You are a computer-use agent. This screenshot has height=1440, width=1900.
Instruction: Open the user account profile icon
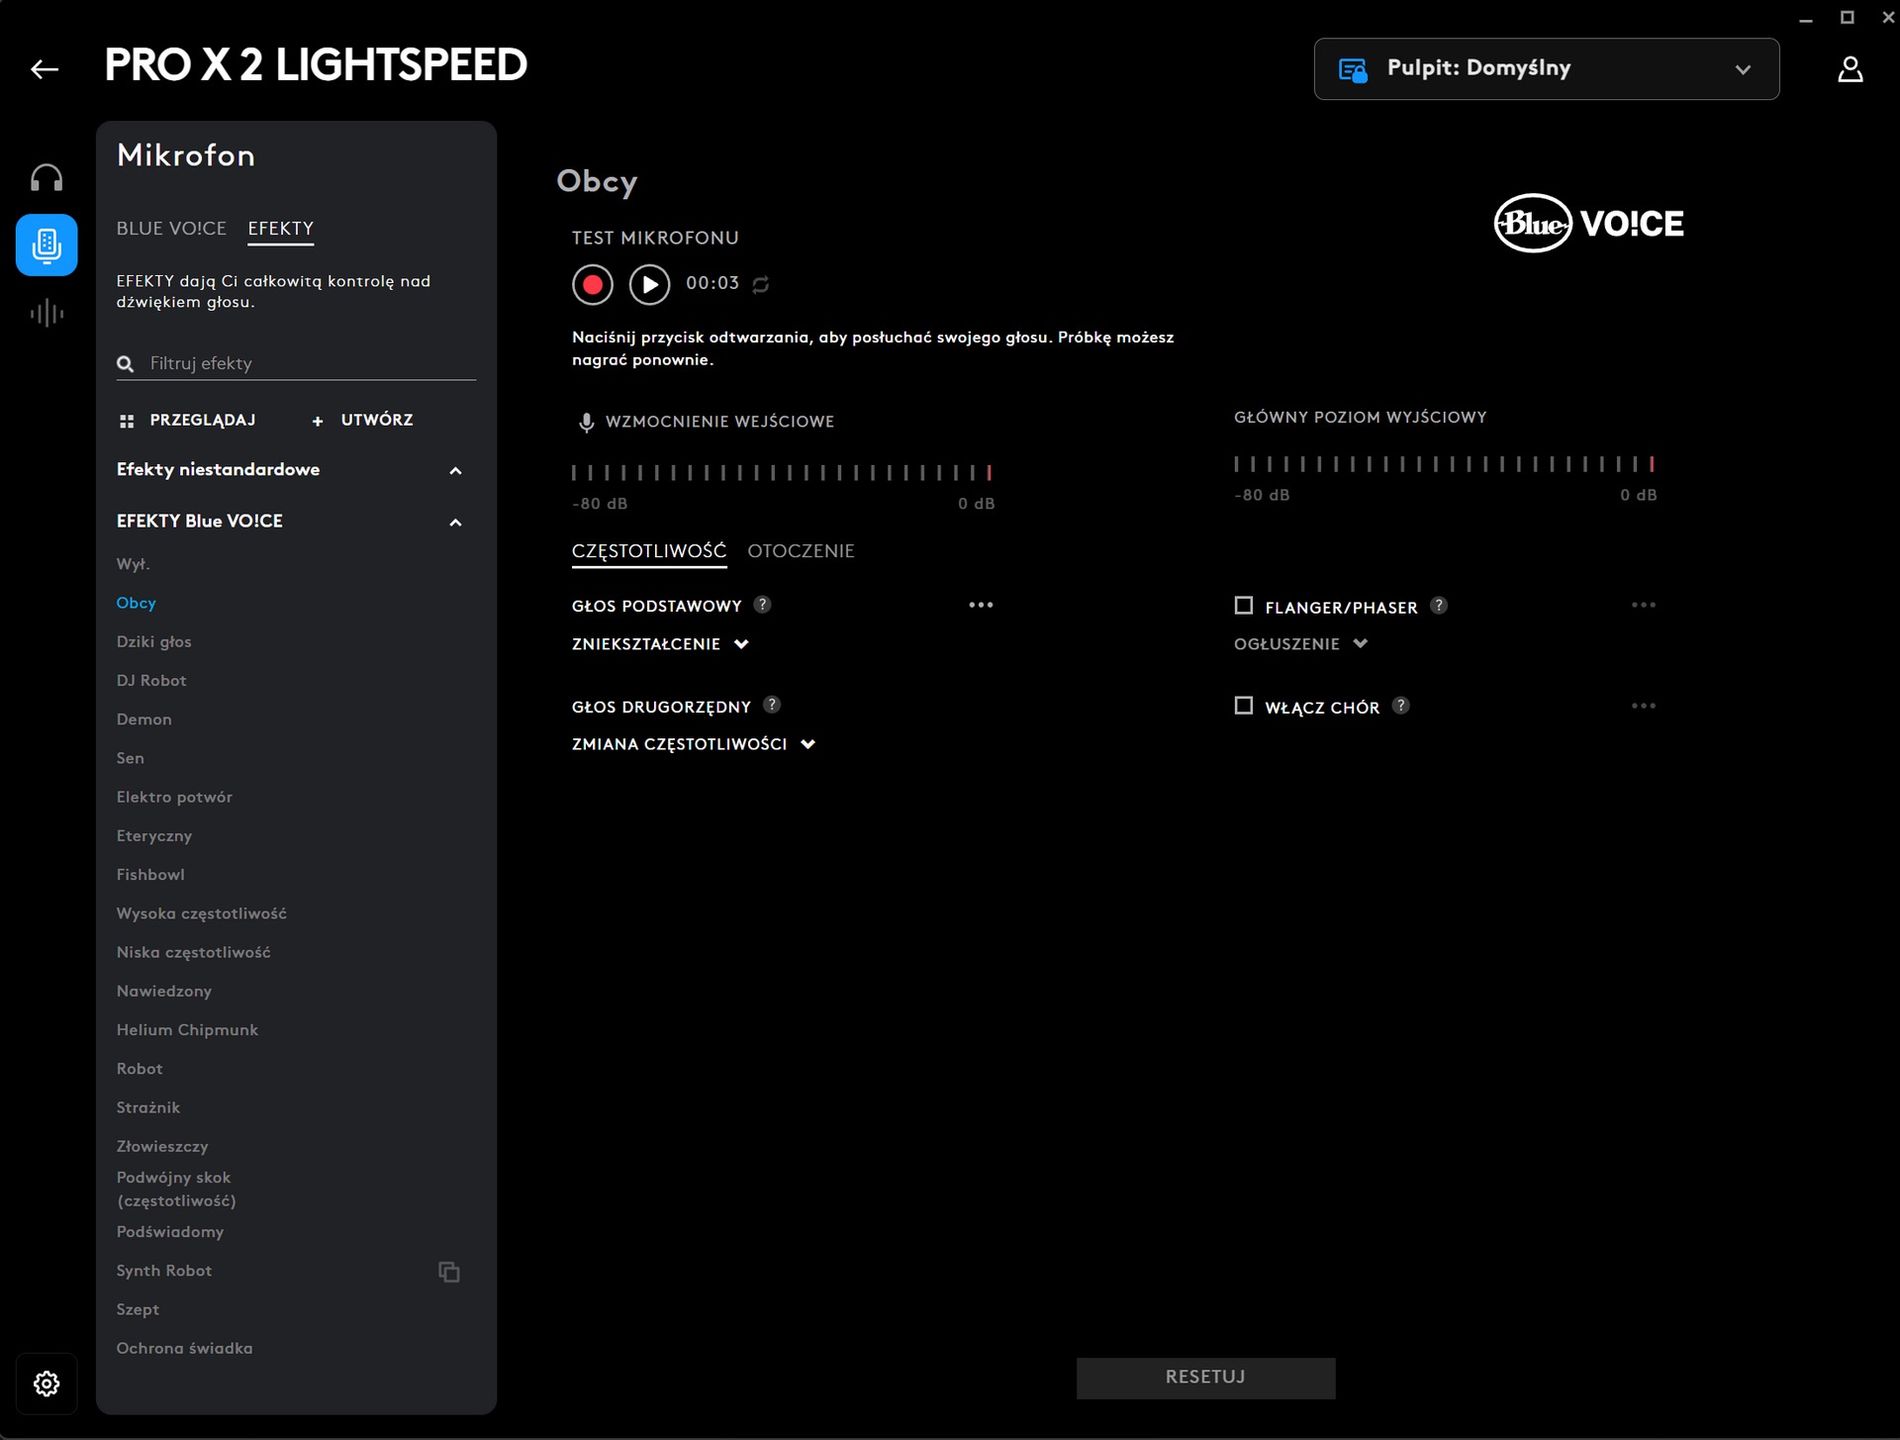1850,69
